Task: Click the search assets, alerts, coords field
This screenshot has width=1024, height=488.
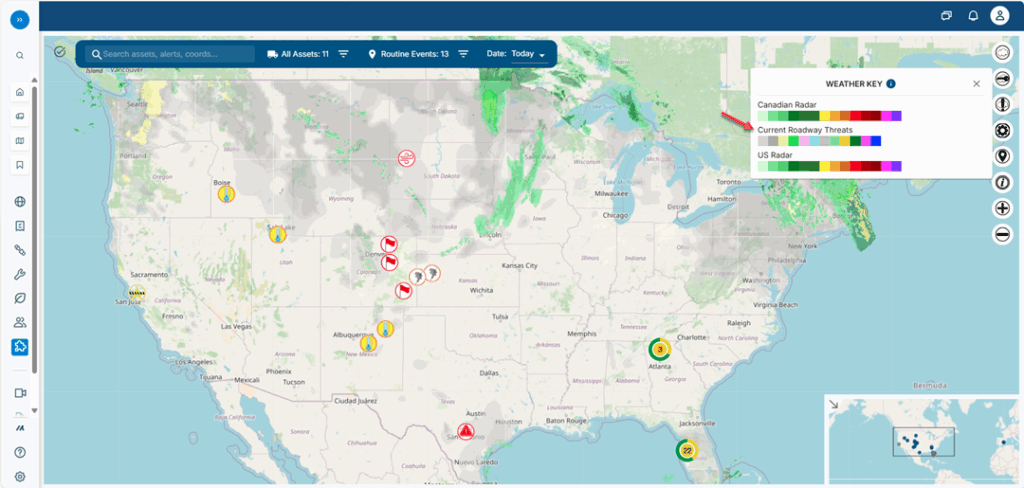Action: pos(170,54)
